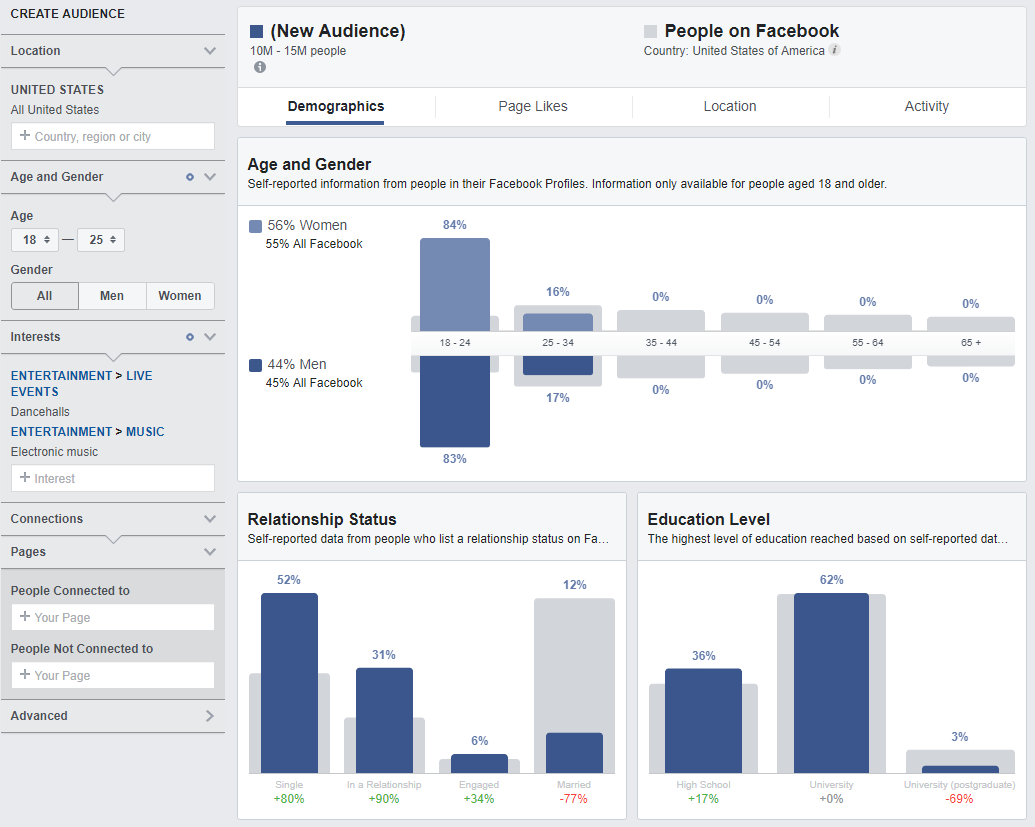Click the info icon beside United States of America
1035x827 pixels.
[835, 50]
